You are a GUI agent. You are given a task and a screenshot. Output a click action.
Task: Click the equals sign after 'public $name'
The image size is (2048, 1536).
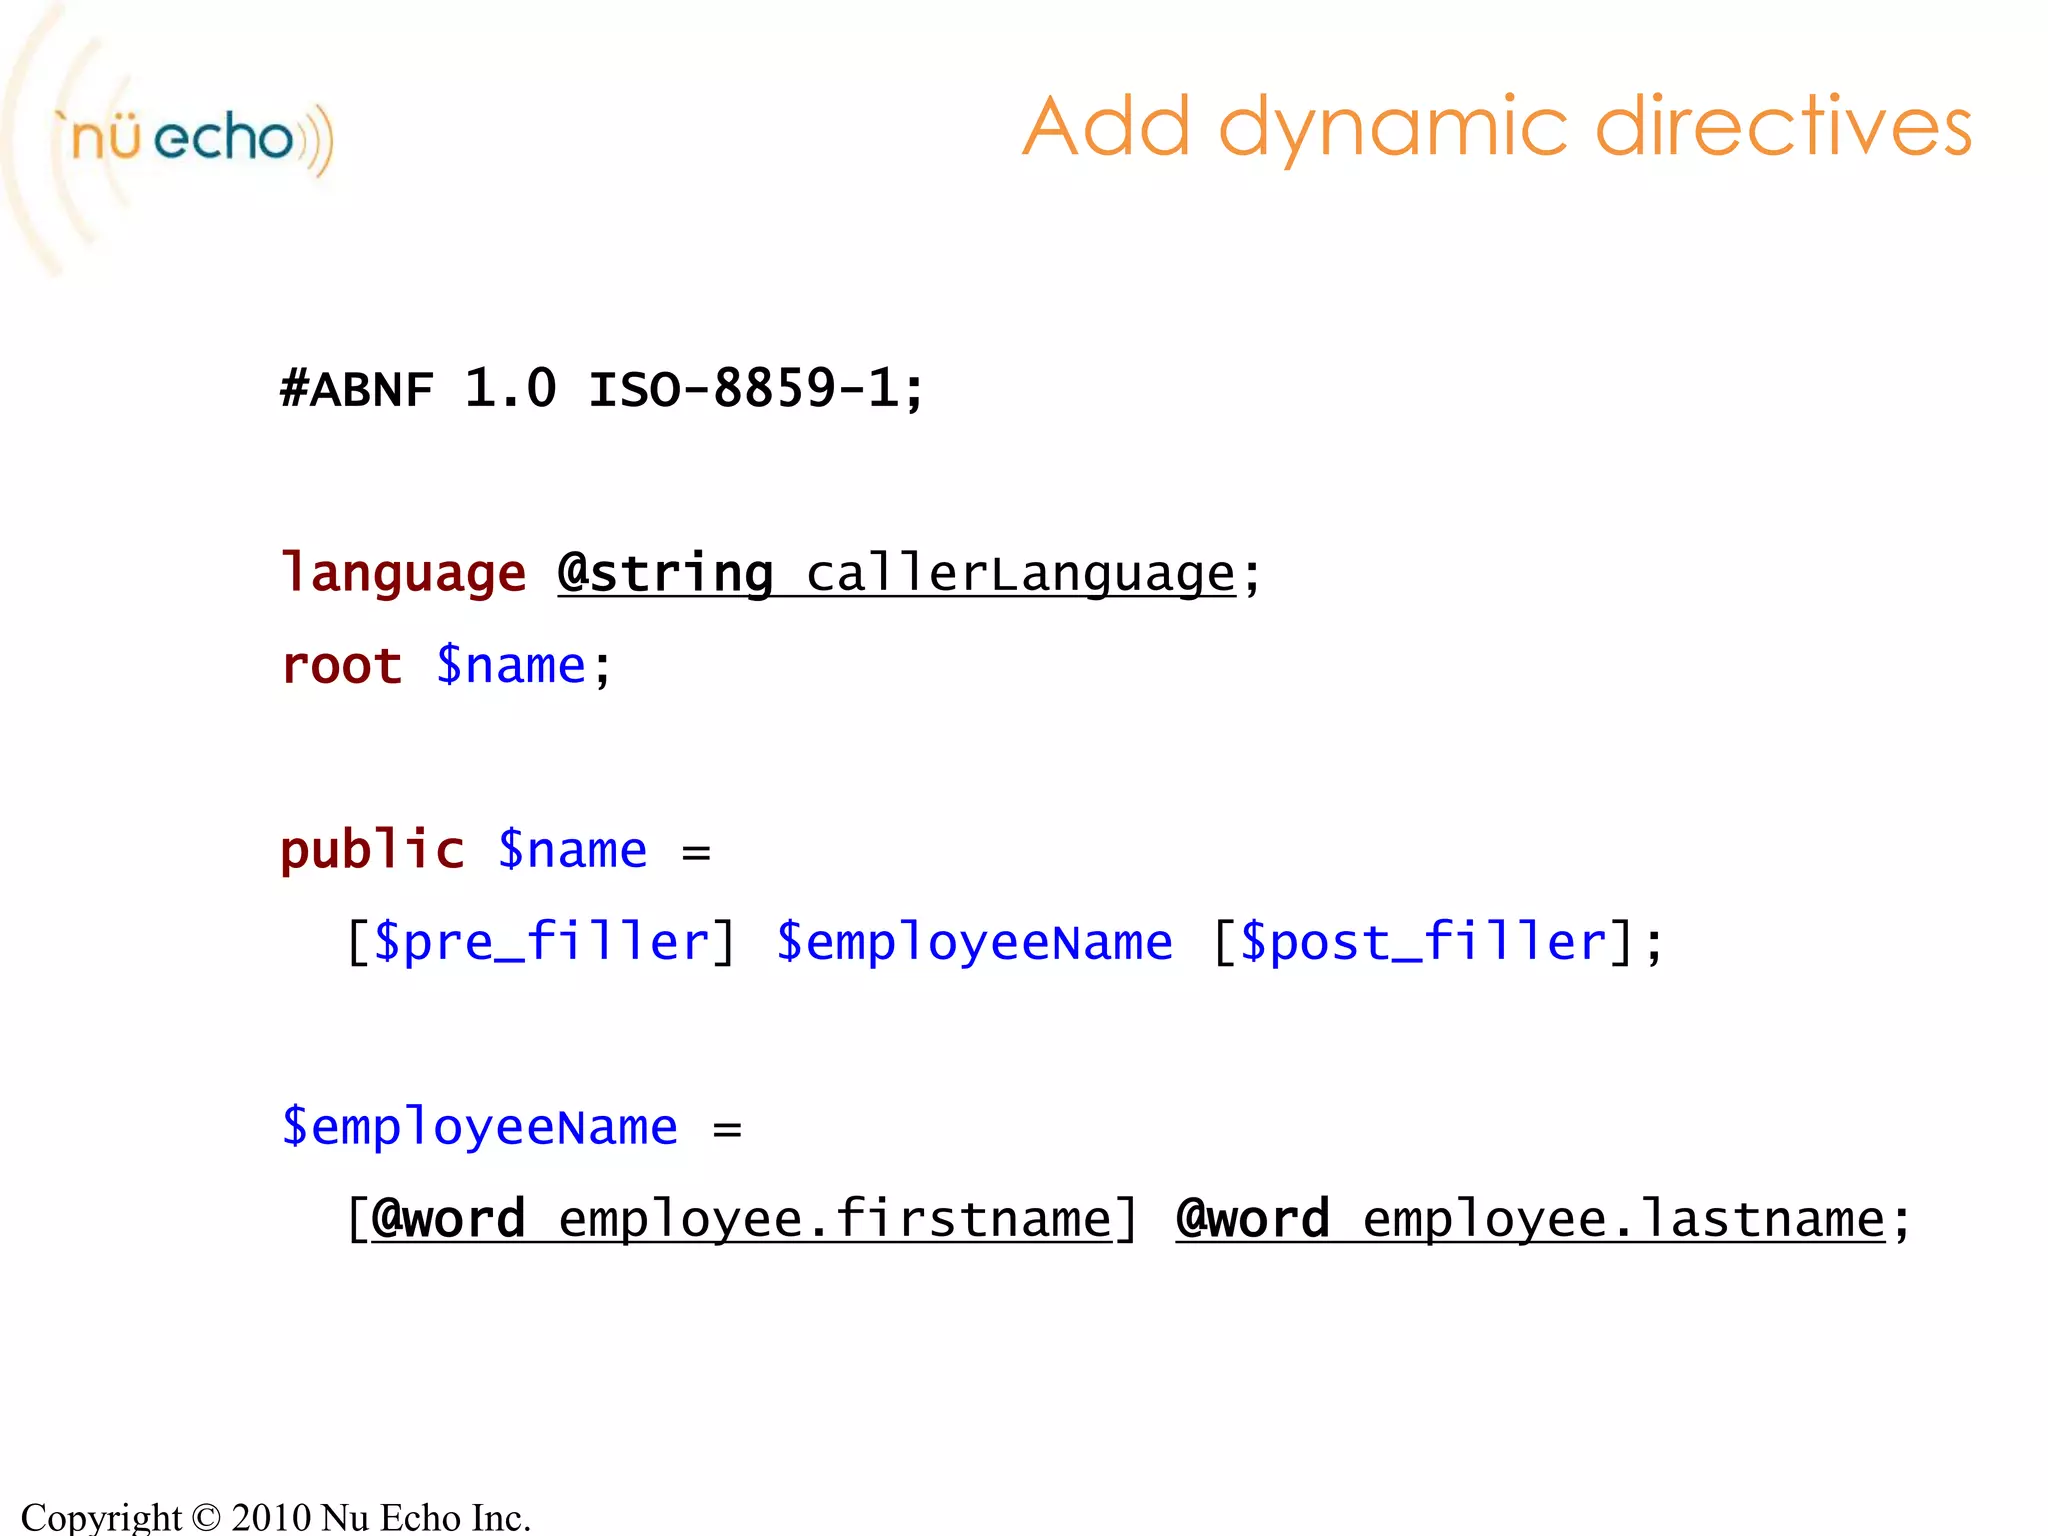(x=696, y=853)
